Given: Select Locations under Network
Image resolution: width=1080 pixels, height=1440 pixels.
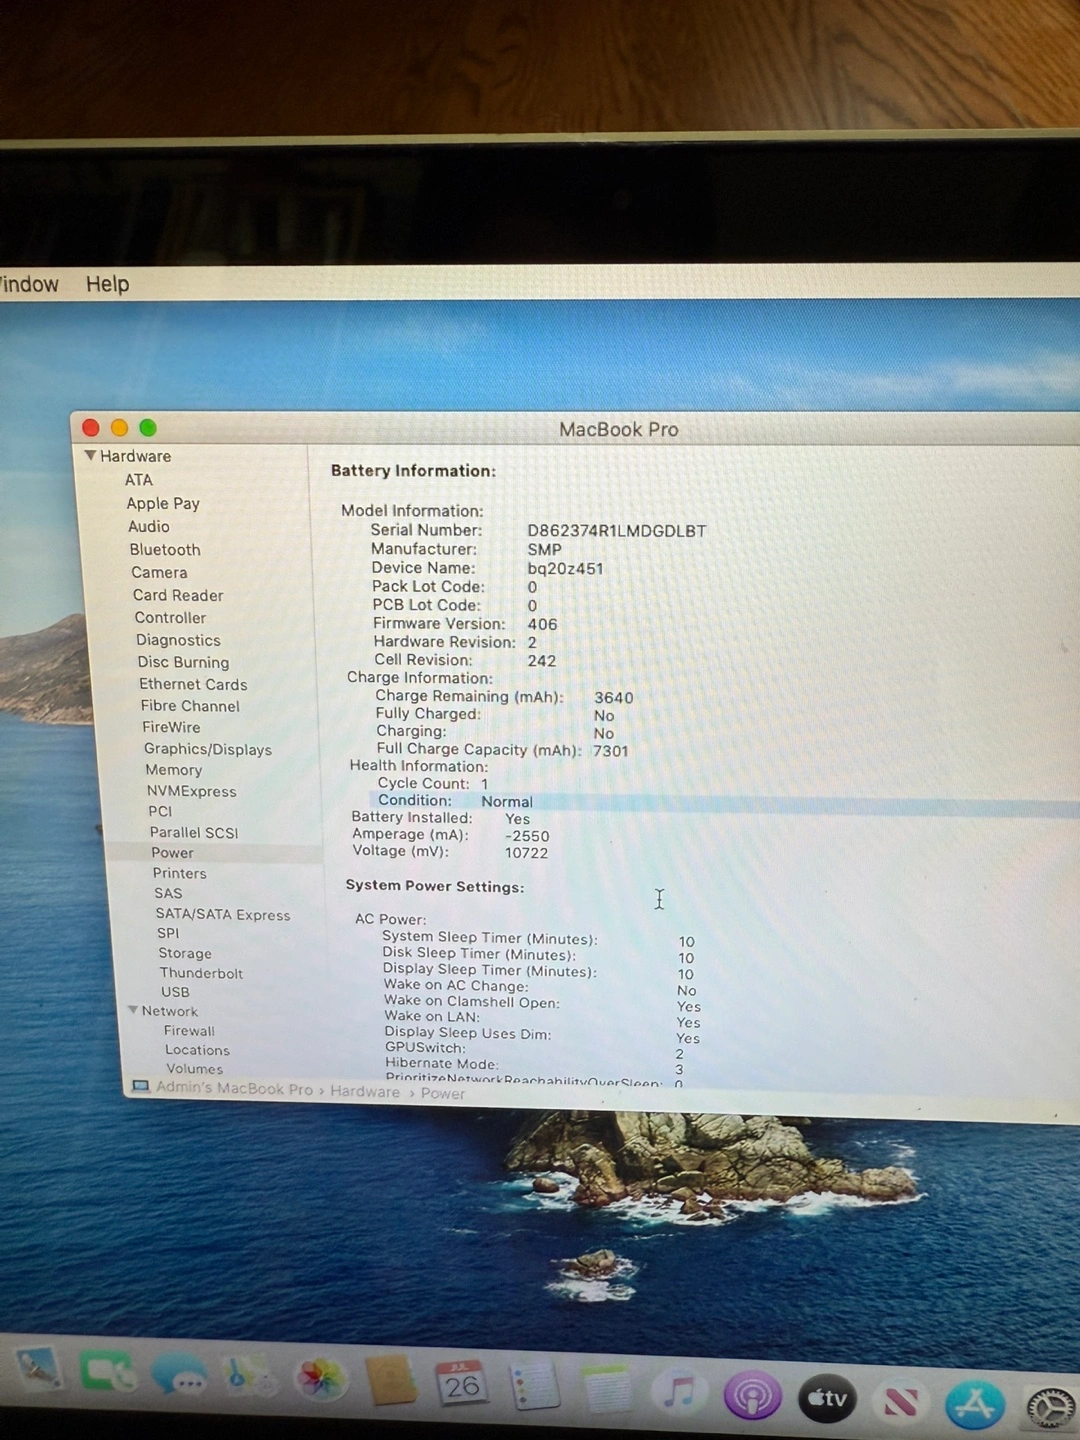Looking at the screenshot, I should click(197, 1050).
